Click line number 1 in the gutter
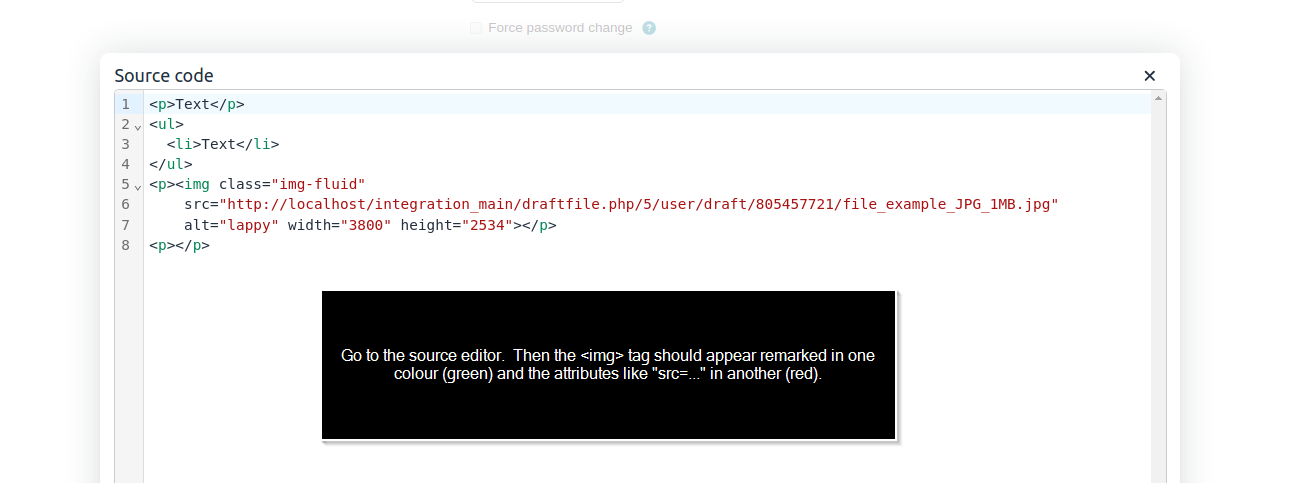The width and height of the screenshot is (1308, 483). click(x=126, y=104)
